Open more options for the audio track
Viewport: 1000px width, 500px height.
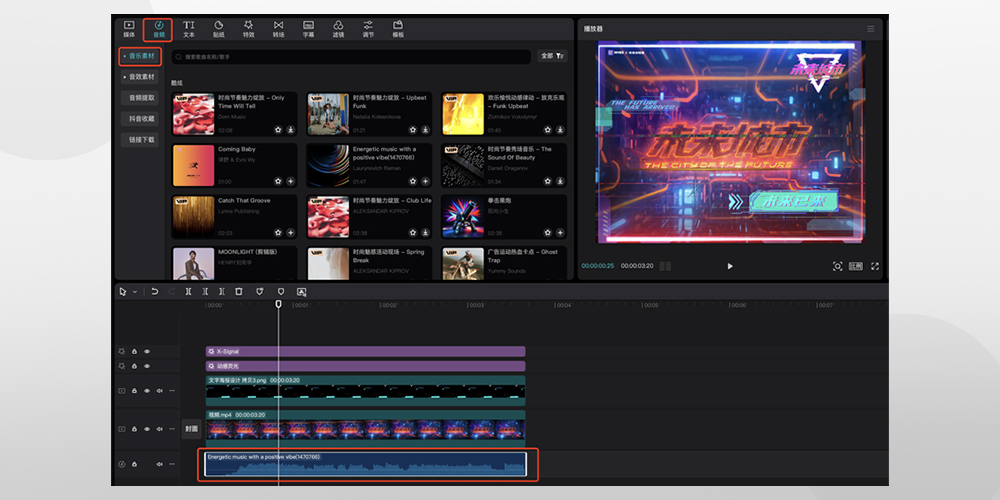pos(172,464)
